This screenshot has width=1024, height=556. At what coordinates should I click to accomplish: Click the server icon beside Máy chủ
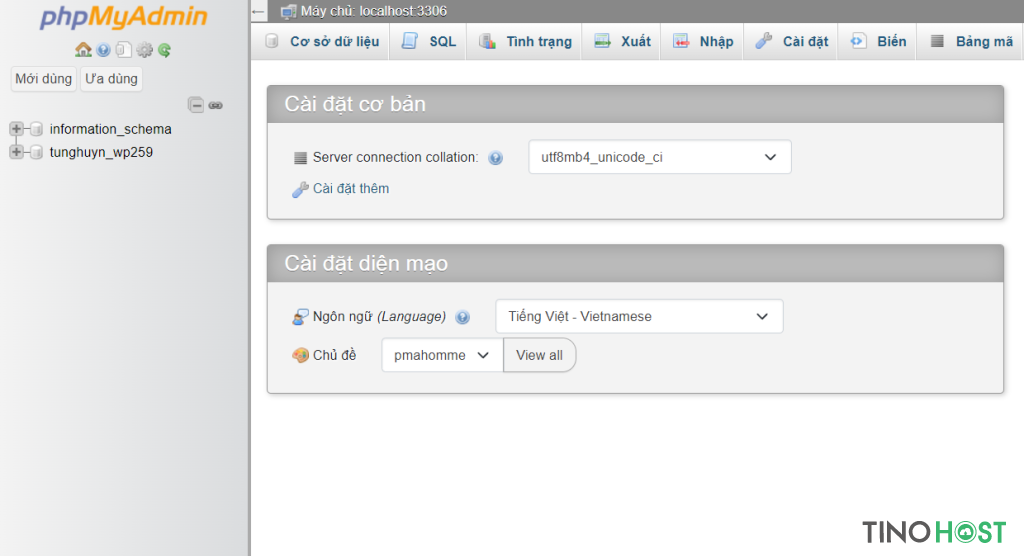click(x=288, y=12)
